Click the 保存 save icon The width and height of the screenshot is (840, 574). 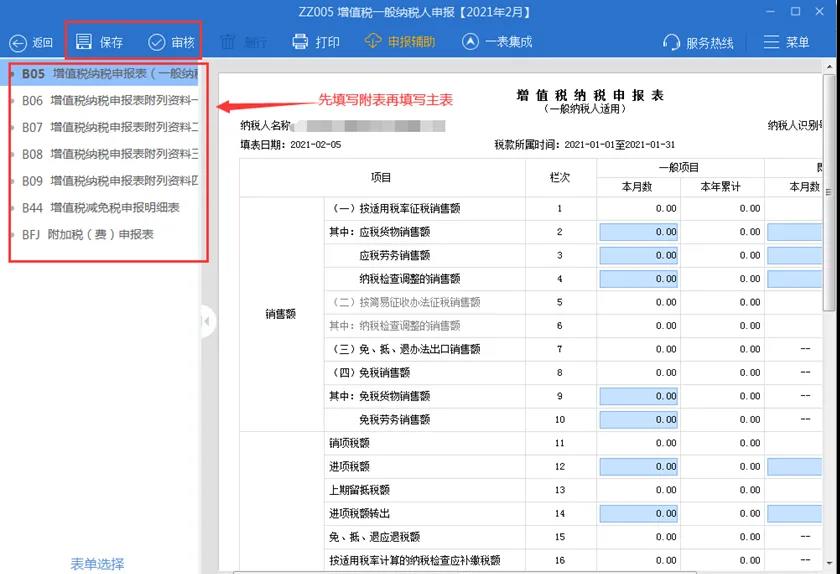[x=84, y=42]
